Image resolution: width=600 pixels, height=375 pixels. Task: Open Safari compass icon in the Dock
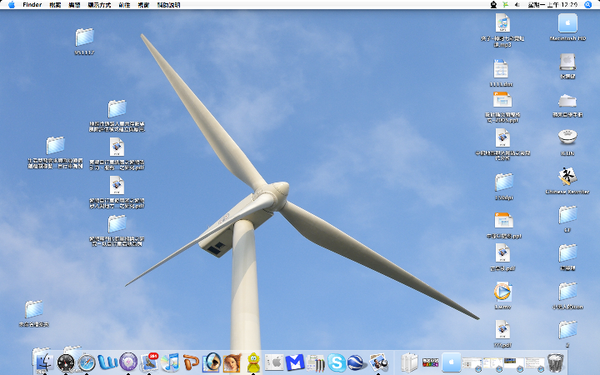[x=87, y=362]
